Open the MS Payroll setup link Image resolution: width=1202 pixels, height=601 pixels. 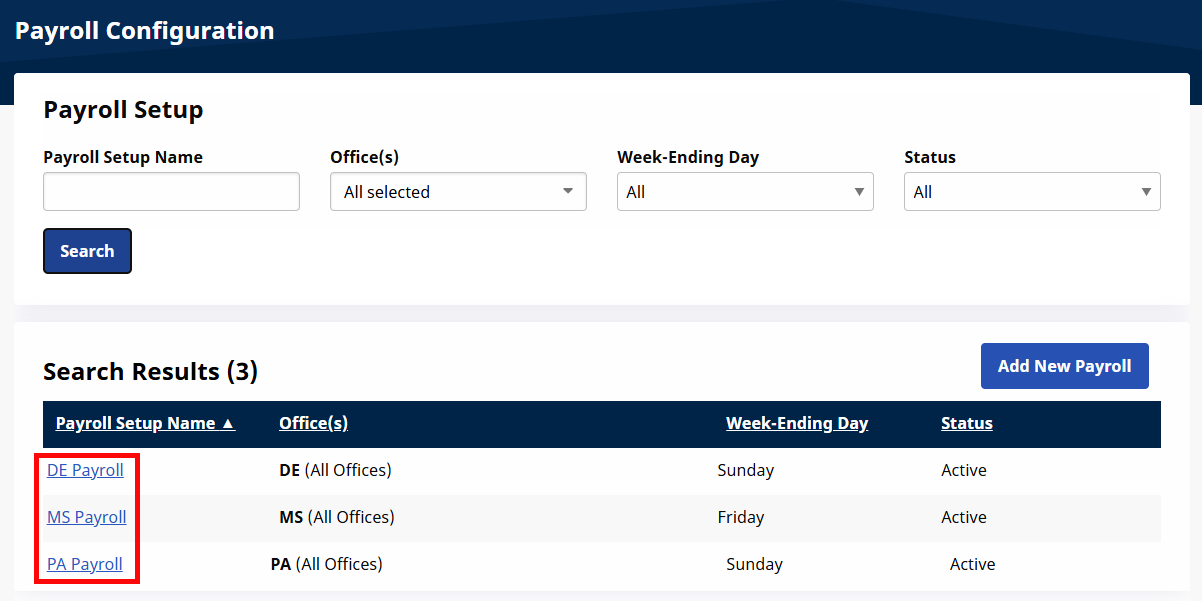pos(87,517)
